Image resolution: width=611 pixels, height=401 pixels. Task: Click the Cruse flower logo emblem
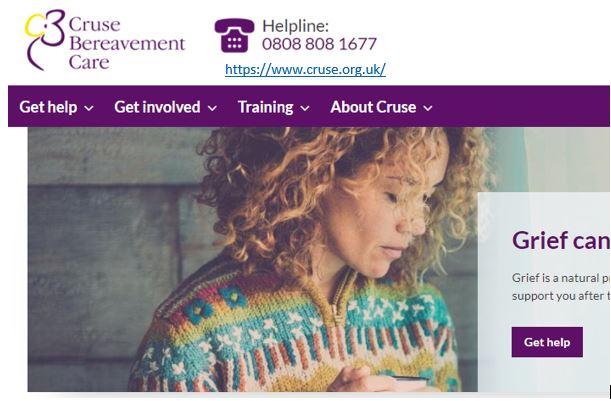click(x=45, y=39)
